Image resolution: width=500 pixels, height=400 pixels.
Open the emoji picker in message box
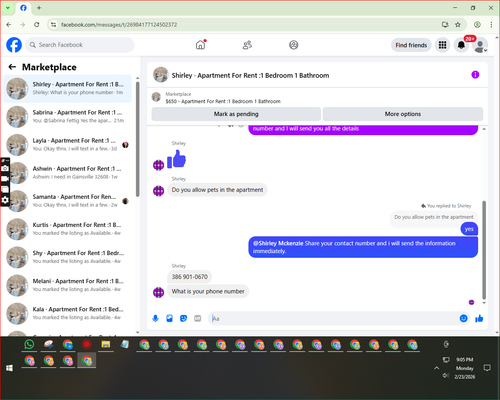pyautogui.click(x=463, y=318)
